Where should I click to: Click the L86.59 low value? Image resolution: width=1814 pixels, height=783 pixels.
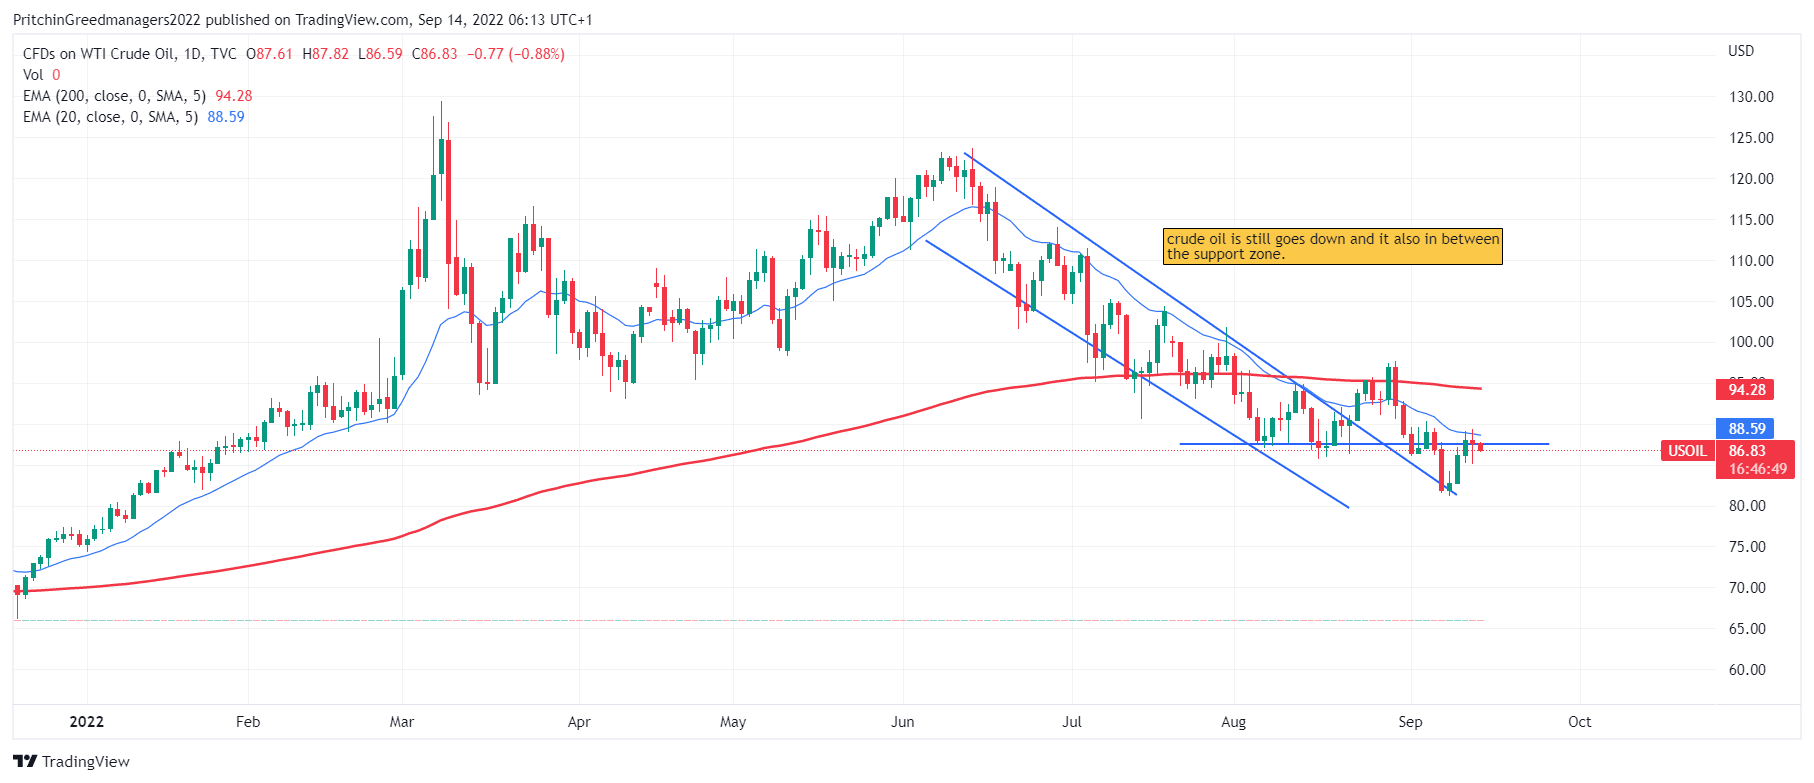[x=381, y=54]
